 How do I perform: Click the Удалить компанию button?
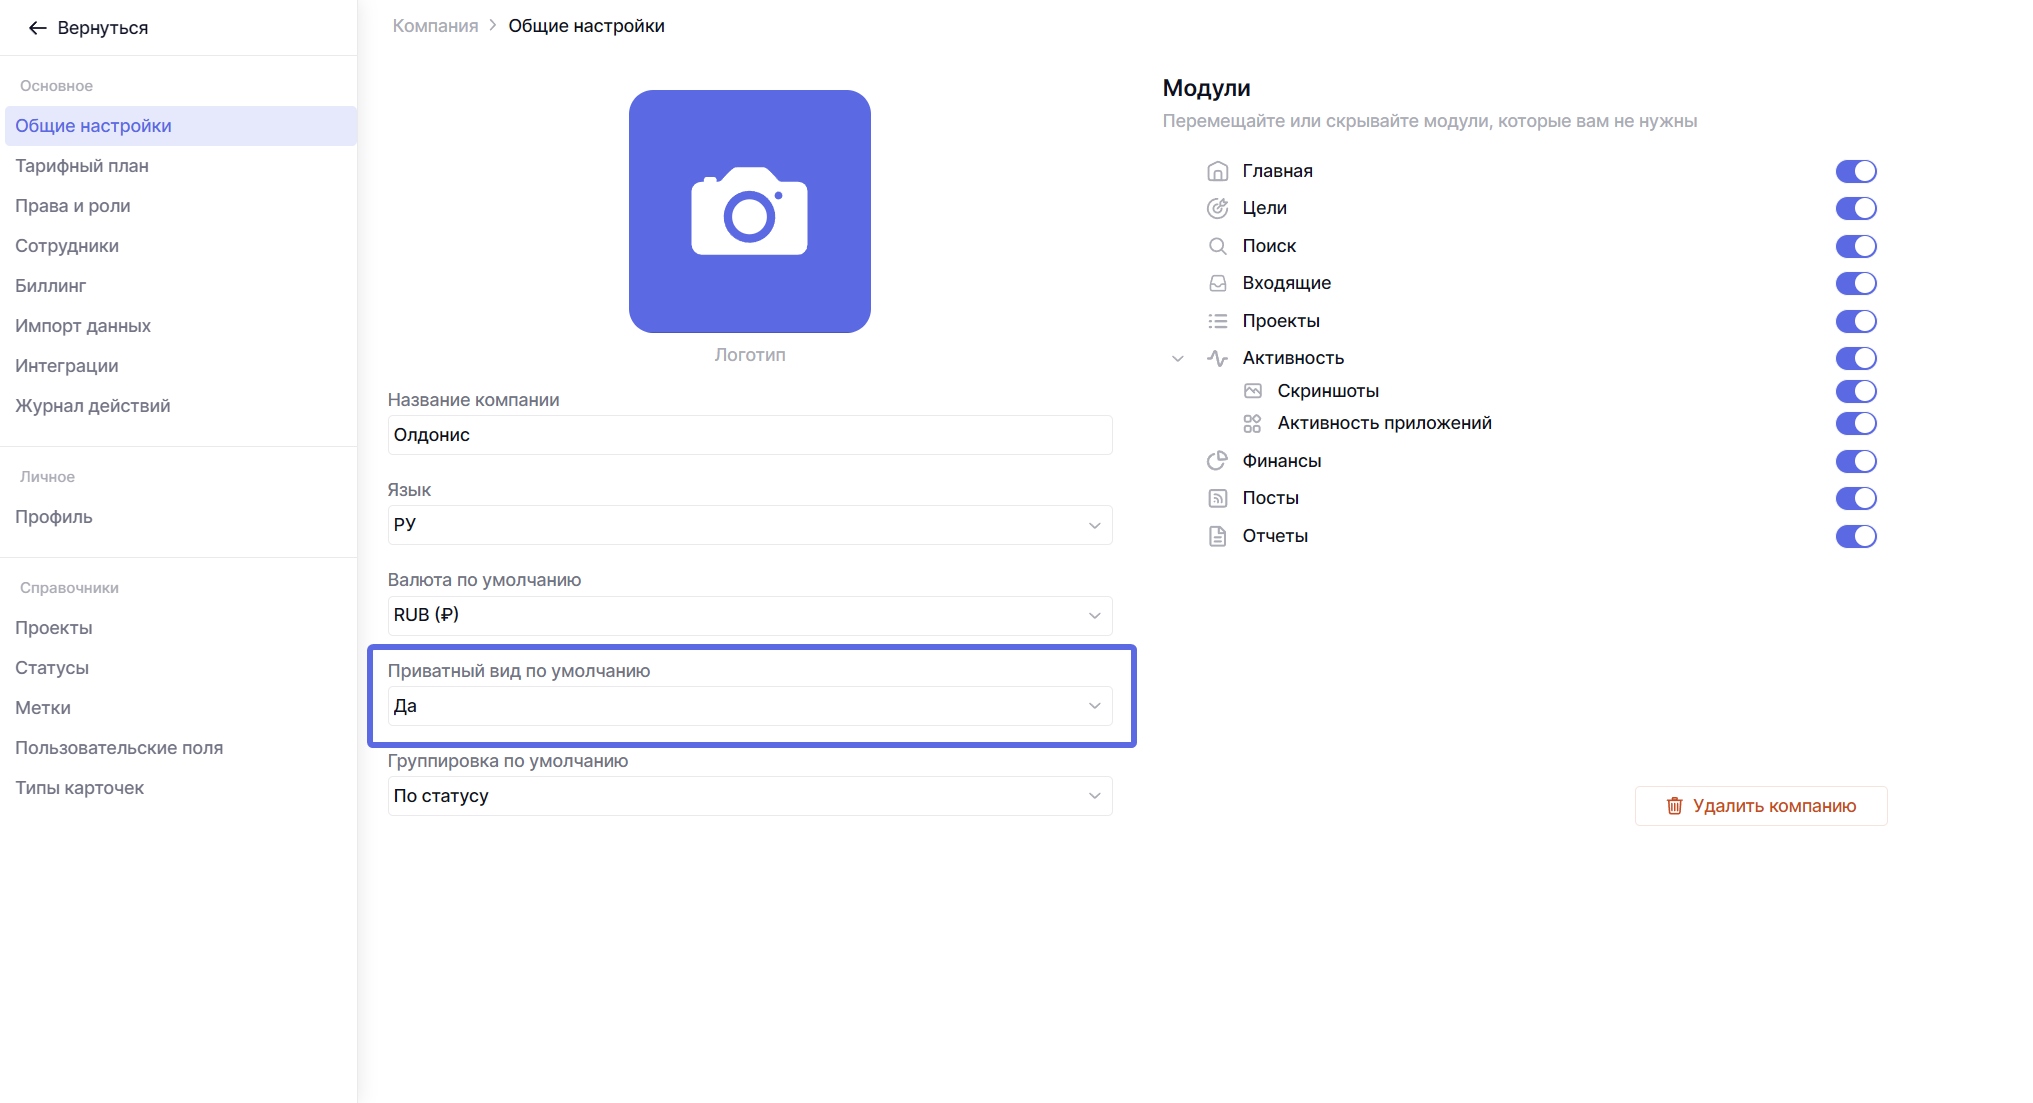(x=1760, y=806)
